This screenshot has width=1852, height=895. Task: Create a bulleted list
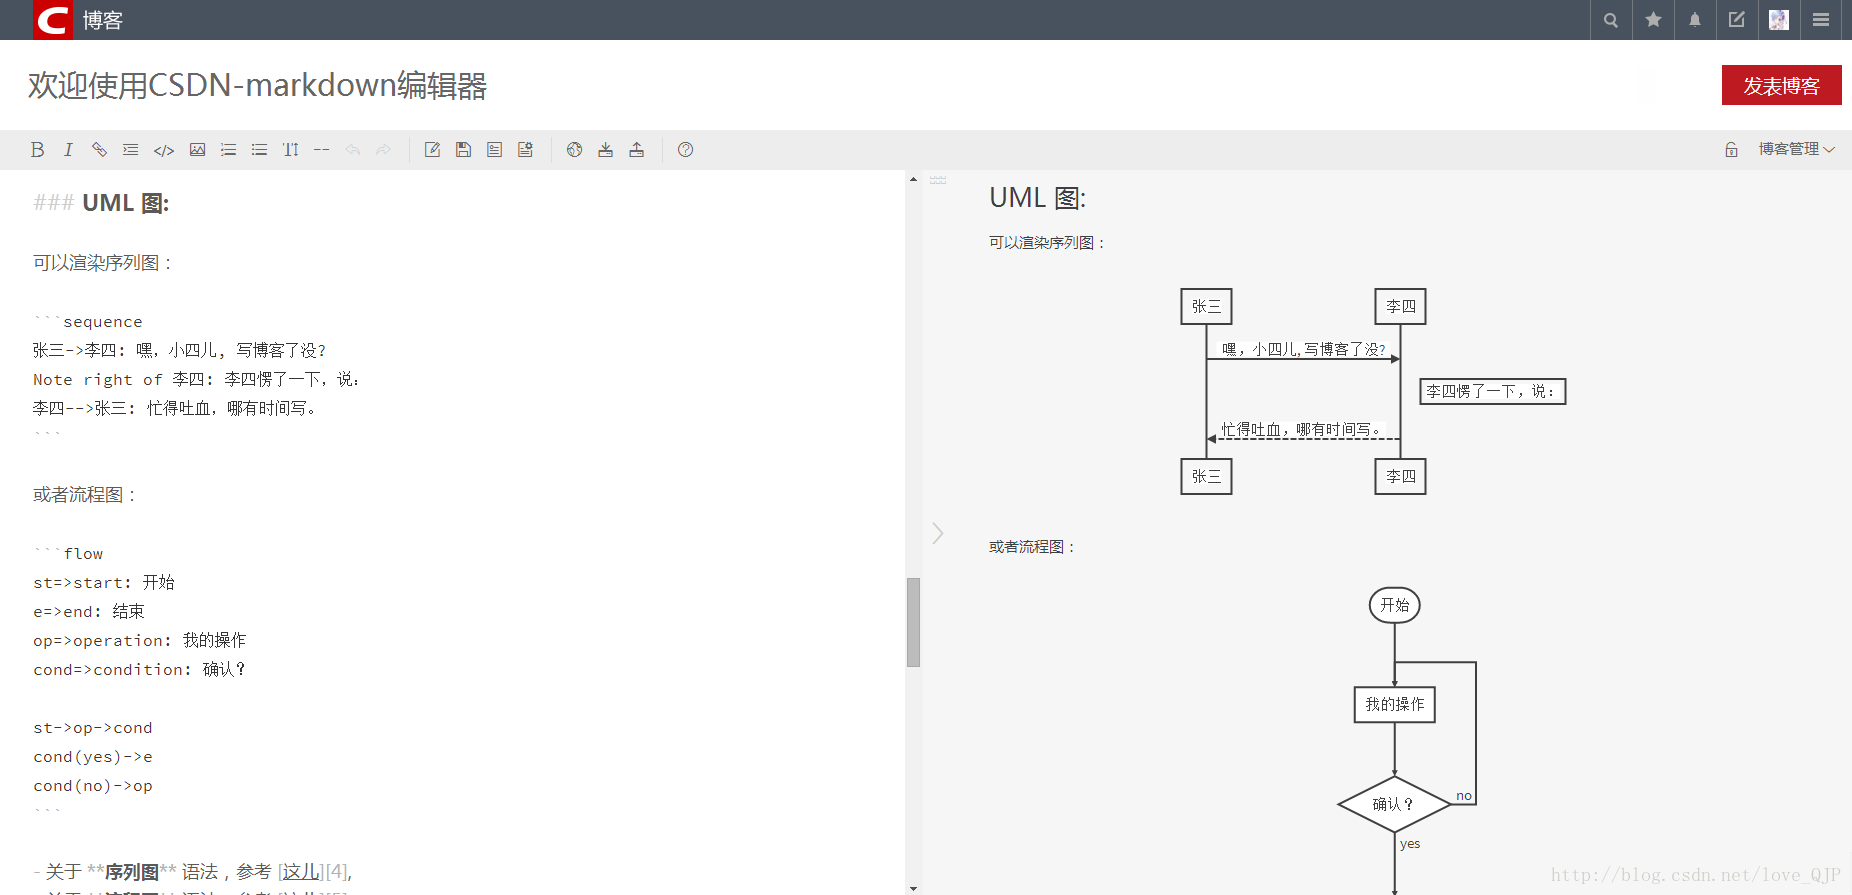coord(259,150)
